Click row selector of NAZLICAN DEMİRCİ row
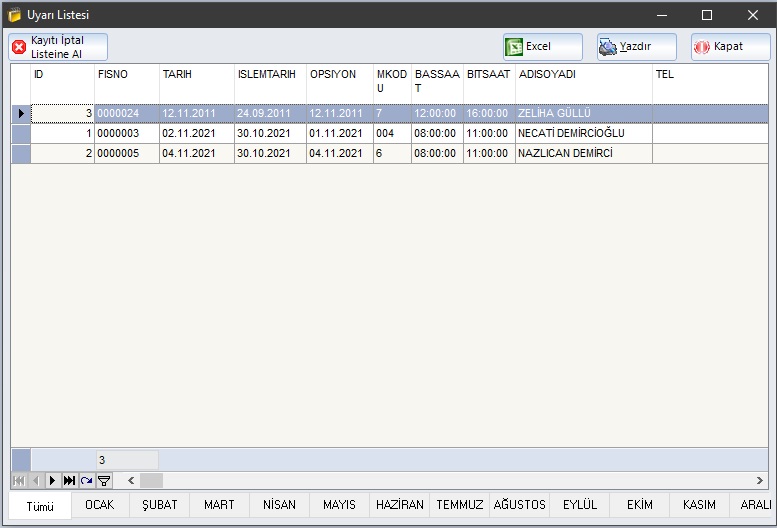The width and height of the screenshot is (777, 528). point(20,153)
